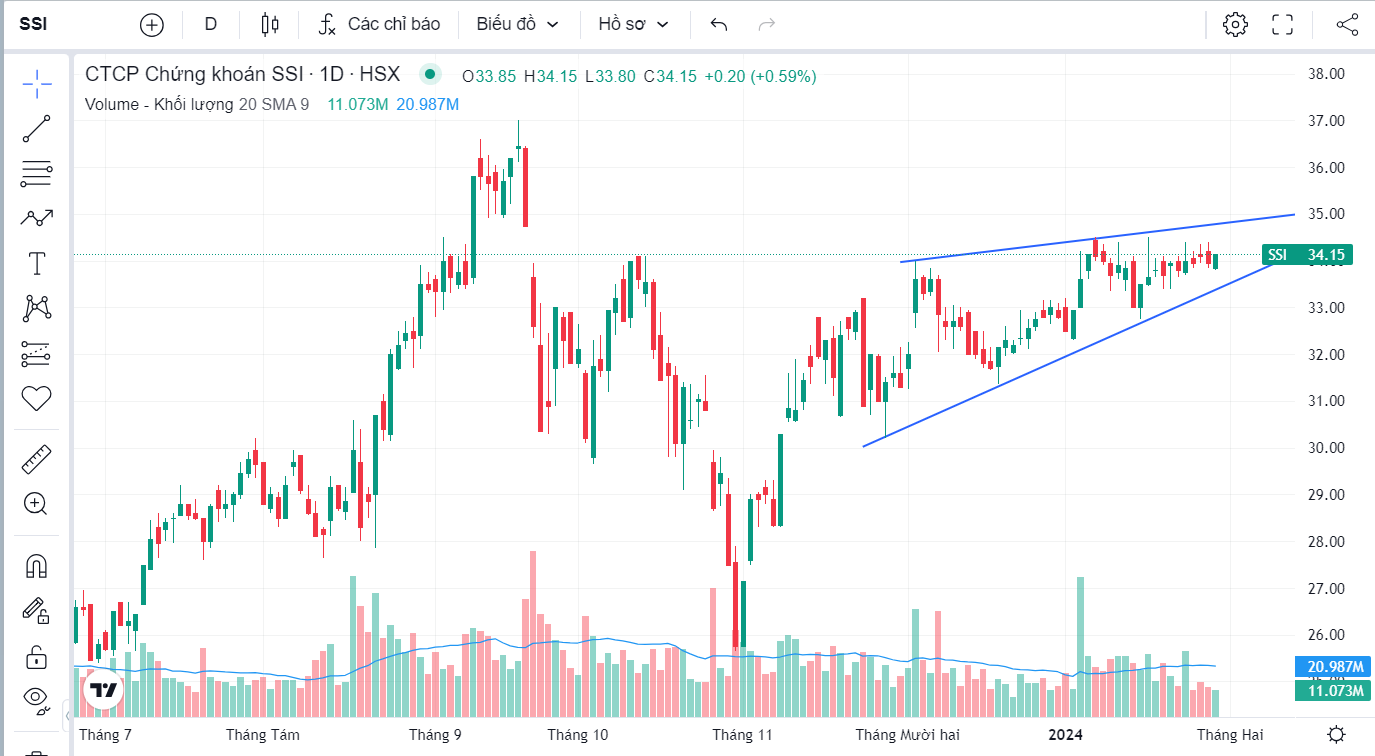Open the Hồ sơ dropdown menu
The width and height of the screenshot is (1375, 756).
click(633, 24)
